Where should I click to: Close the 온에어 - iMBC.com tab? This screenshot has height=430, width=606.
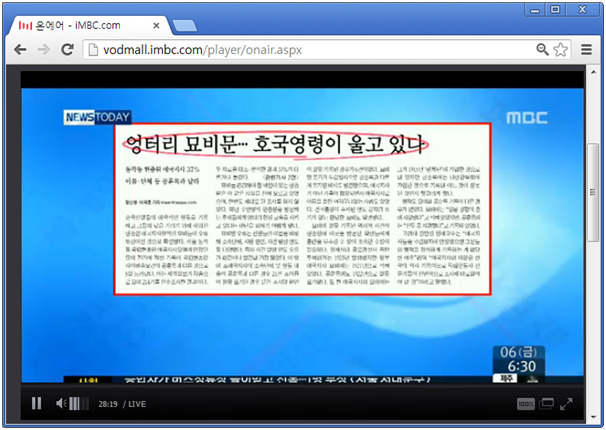pyautogui.click(x=157, y=22)
